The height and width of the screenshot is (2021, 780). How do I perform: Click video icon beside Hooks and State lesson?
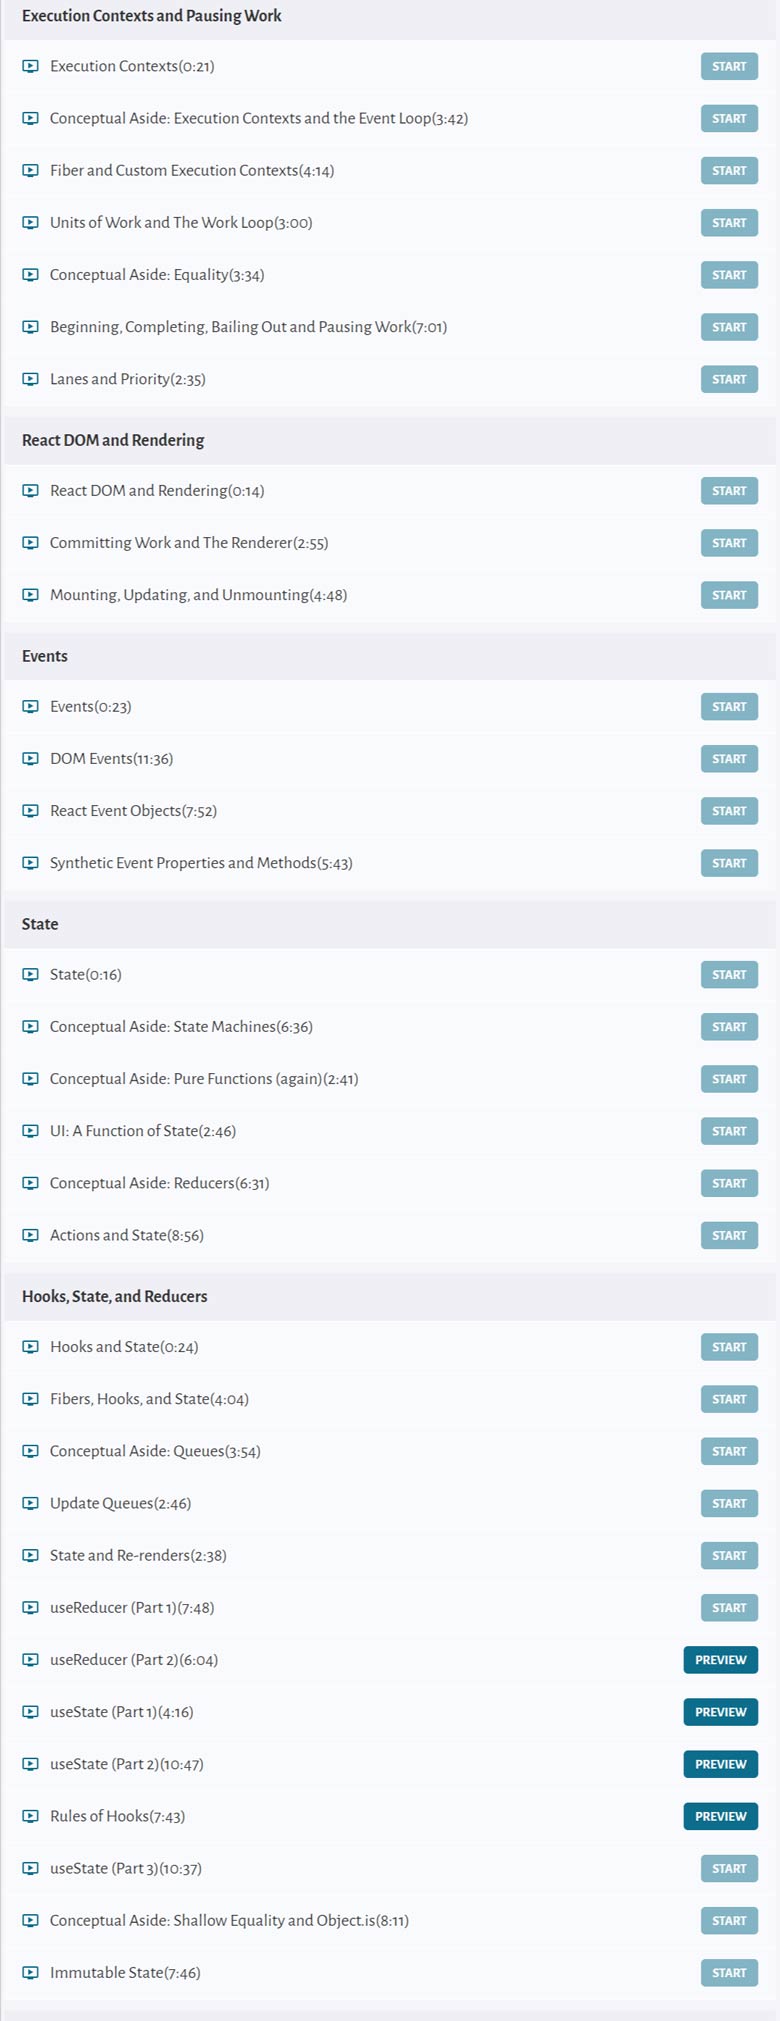(x=30, y=1347)
